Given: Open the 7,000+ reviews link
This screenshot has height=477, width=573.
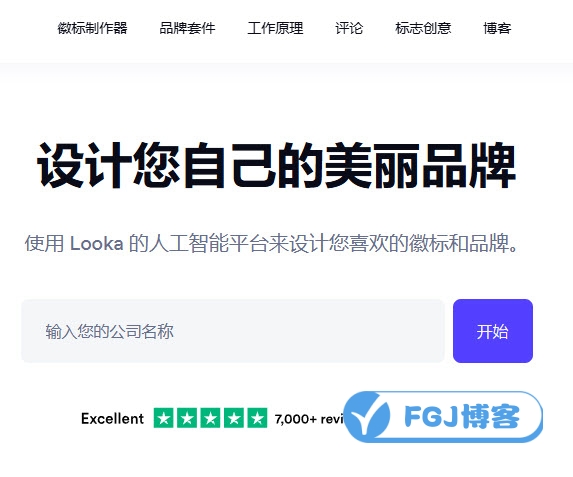Looking at the screenshot, I should 309,419.
